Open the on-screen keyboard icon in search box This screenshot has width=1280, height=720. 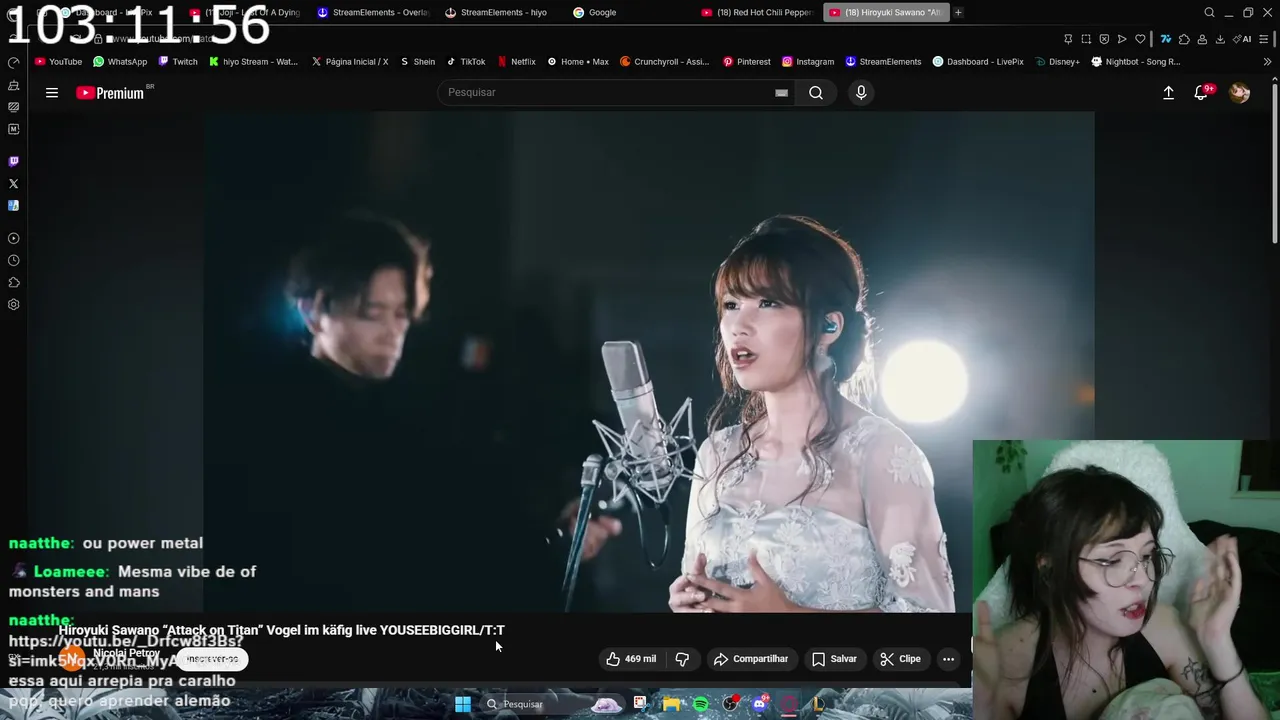(x=781, y=93)
